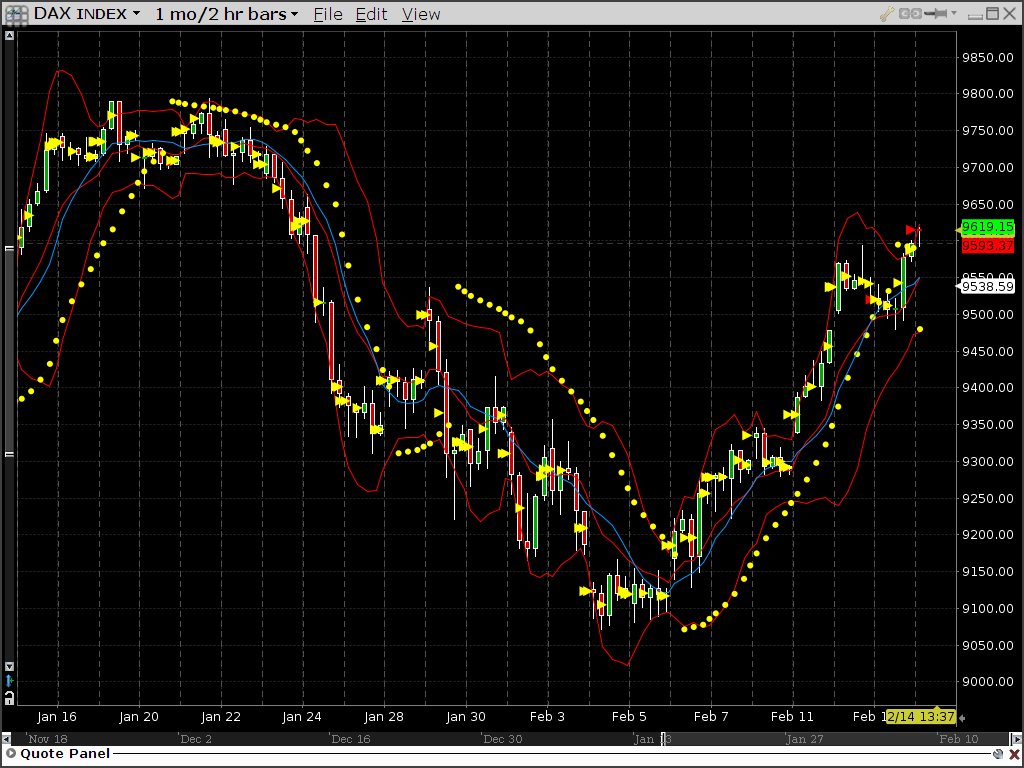Open the File menu
This screenshot has height=768, width=1024.
[x=328, y=14]
